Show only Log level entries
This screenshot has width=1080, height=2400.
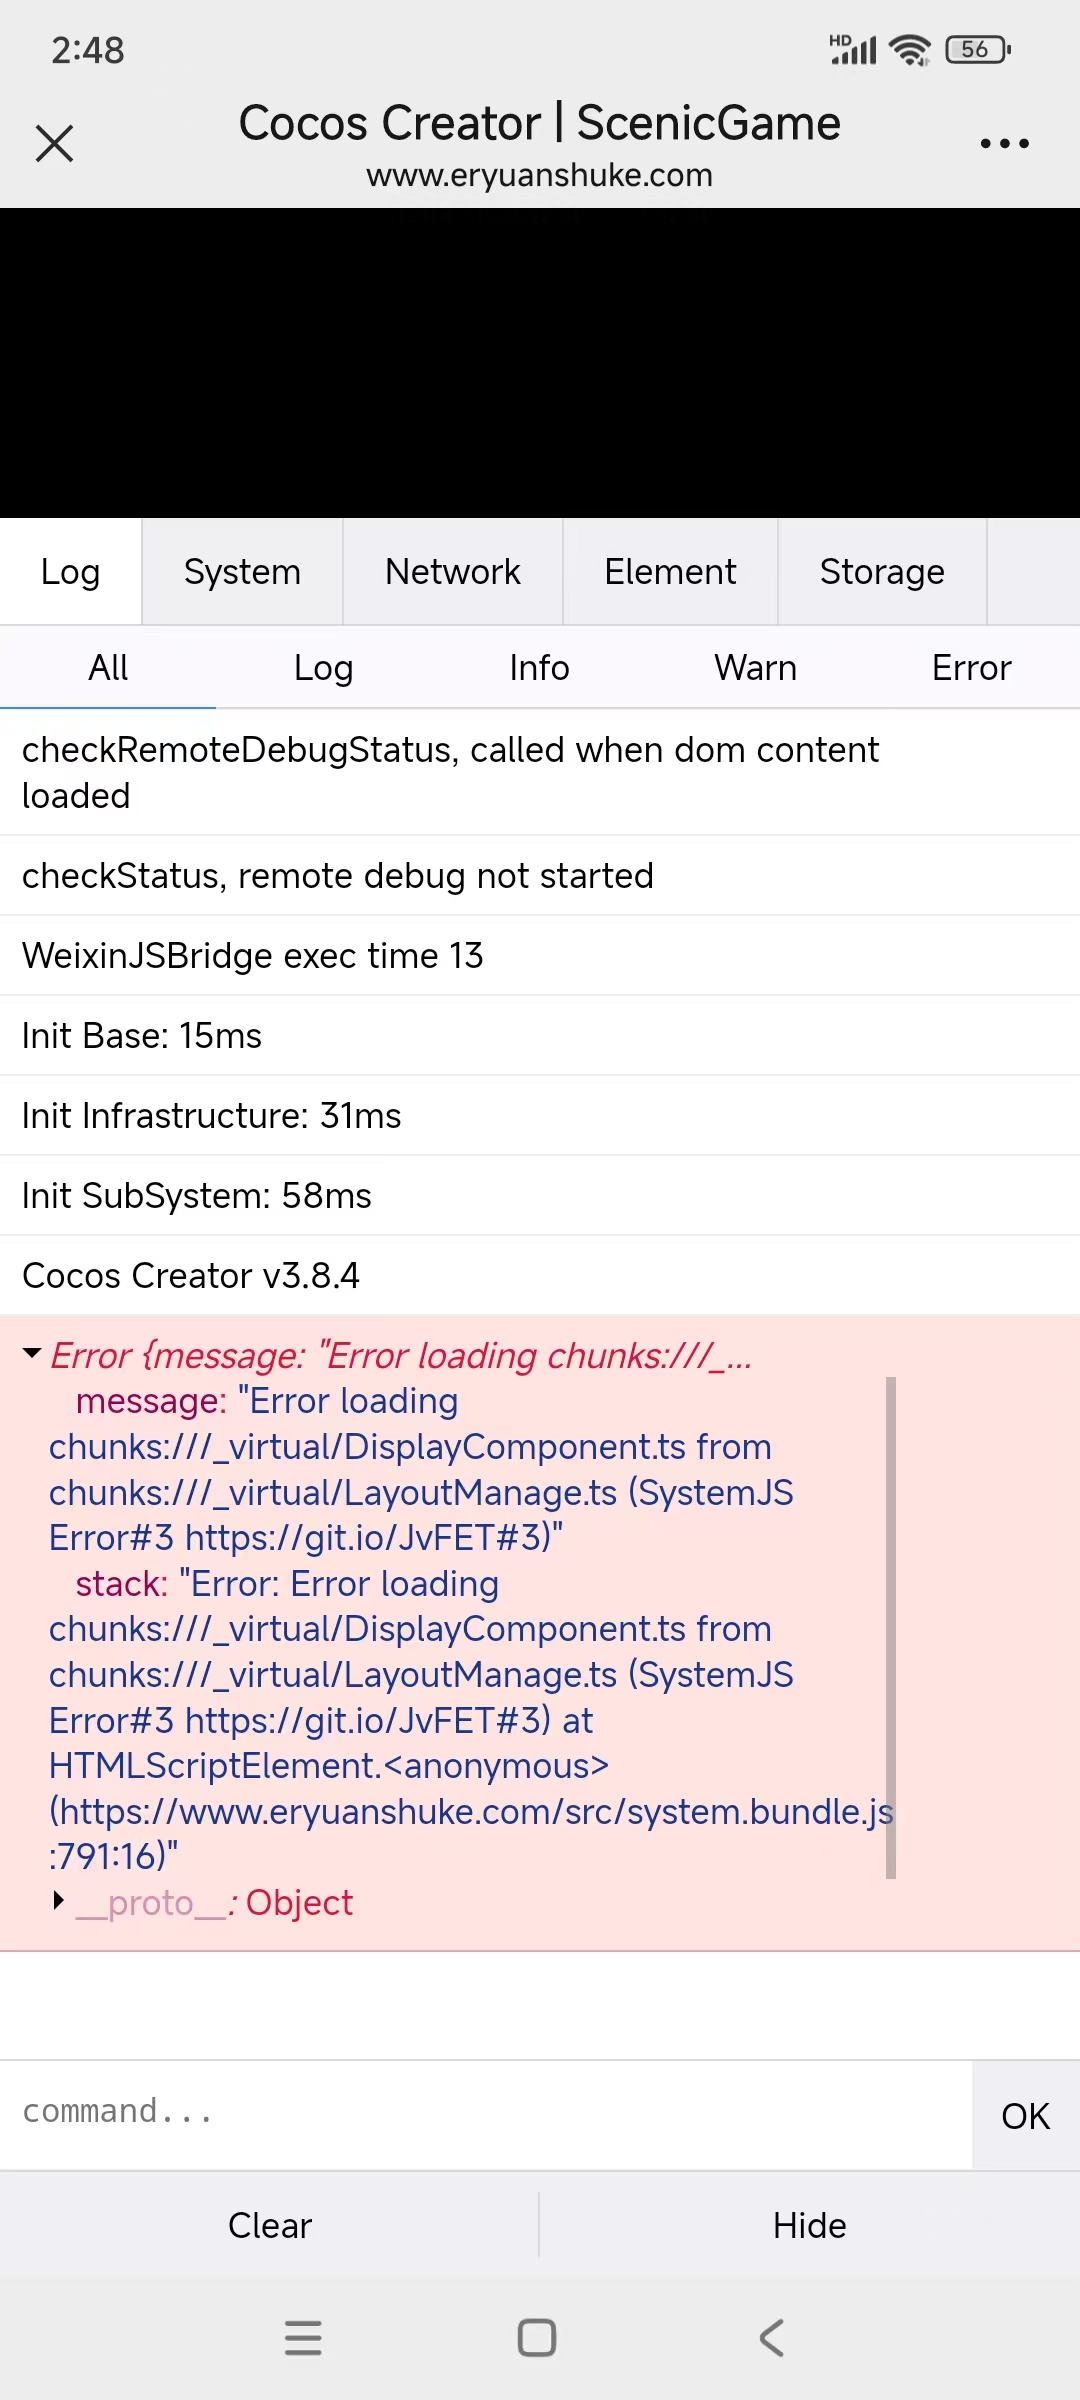tap(323, 668)
